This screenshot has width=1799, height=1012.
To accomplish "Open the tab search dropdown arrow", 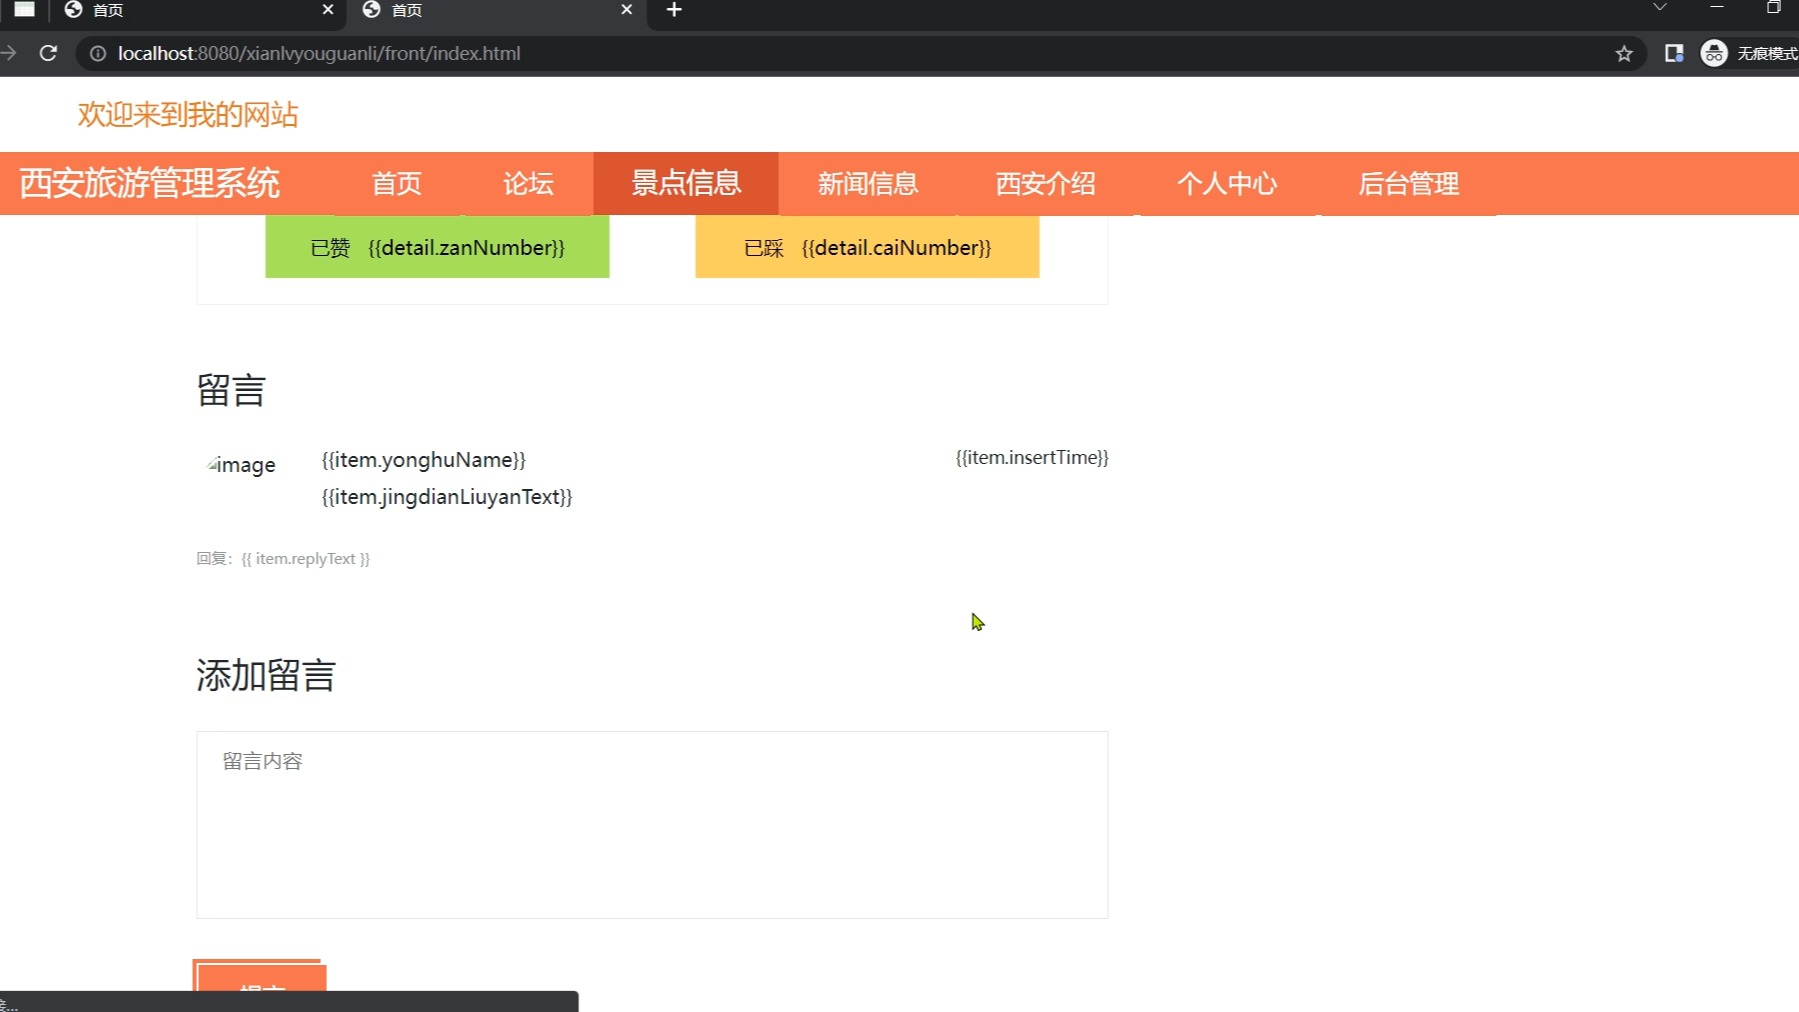I will click(1660, 8).
